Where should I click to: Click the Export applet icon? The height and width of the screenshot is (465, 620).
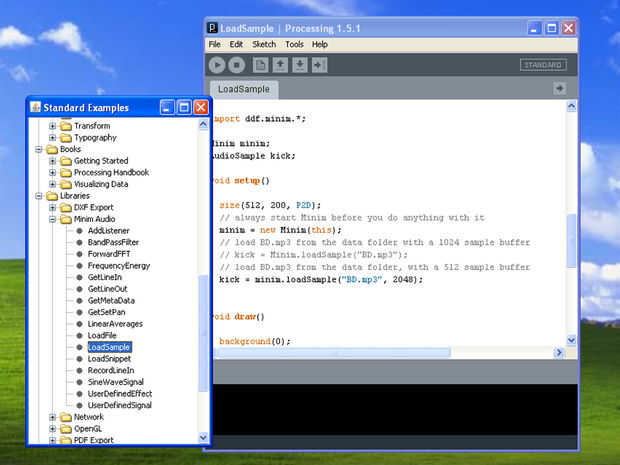click(320, 65)
